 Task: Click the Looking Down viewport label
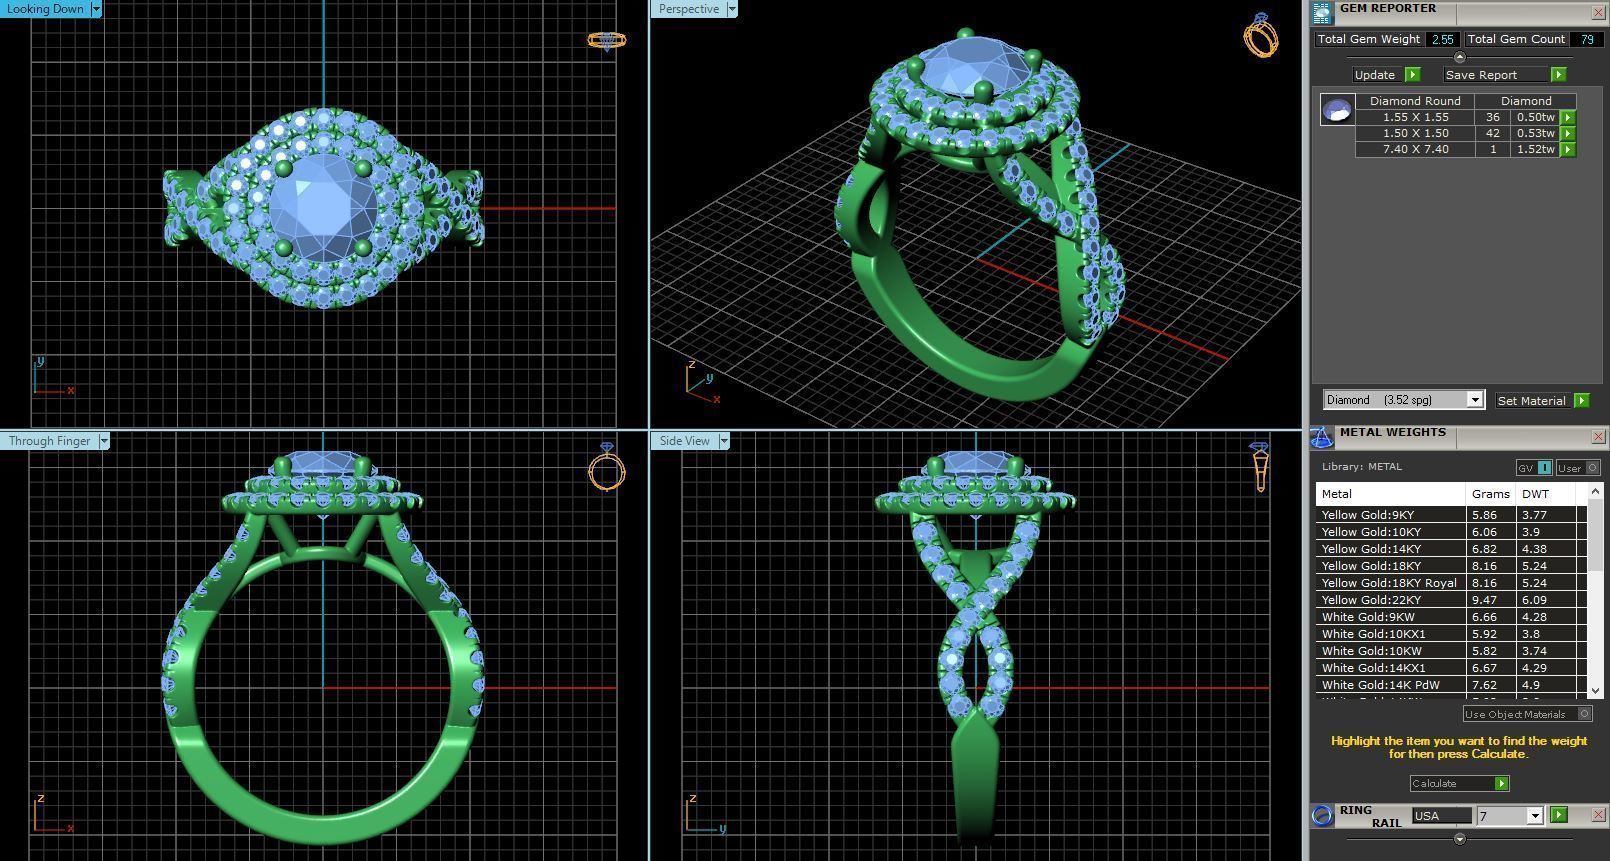45,9
